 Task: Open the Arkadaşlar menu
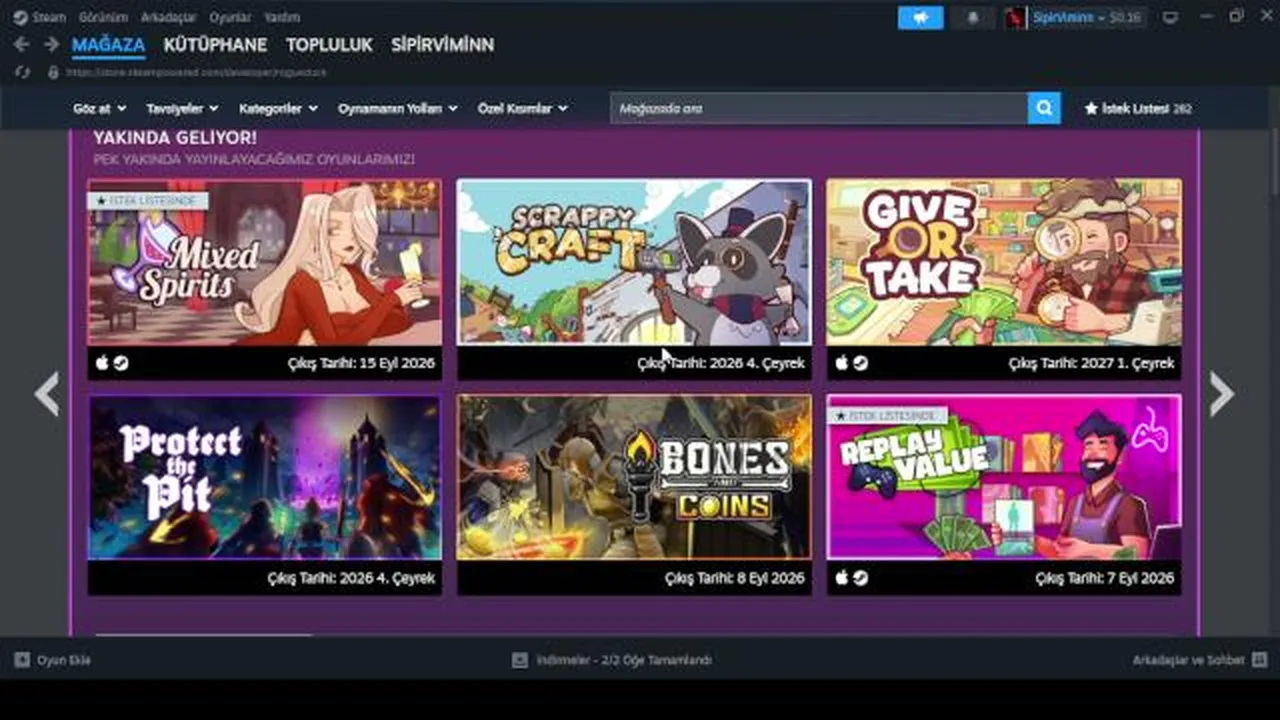[x=168, y=17]
